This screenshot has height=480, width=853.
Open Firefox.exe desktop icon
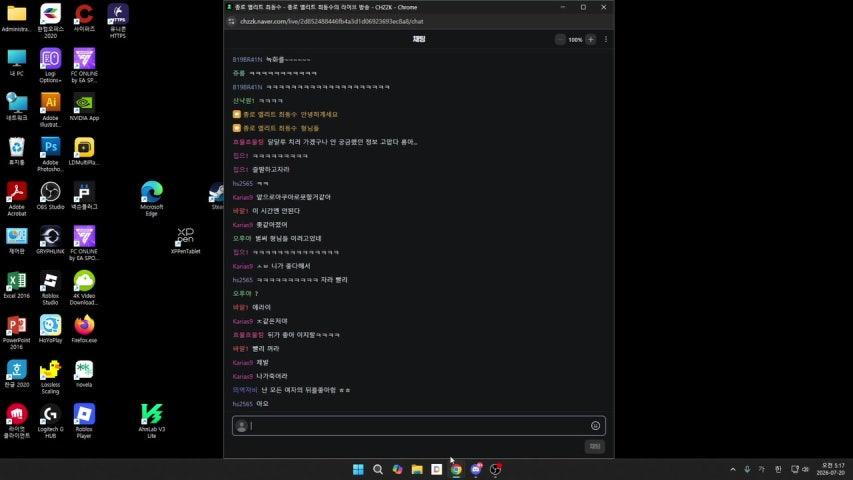point(84,329)
